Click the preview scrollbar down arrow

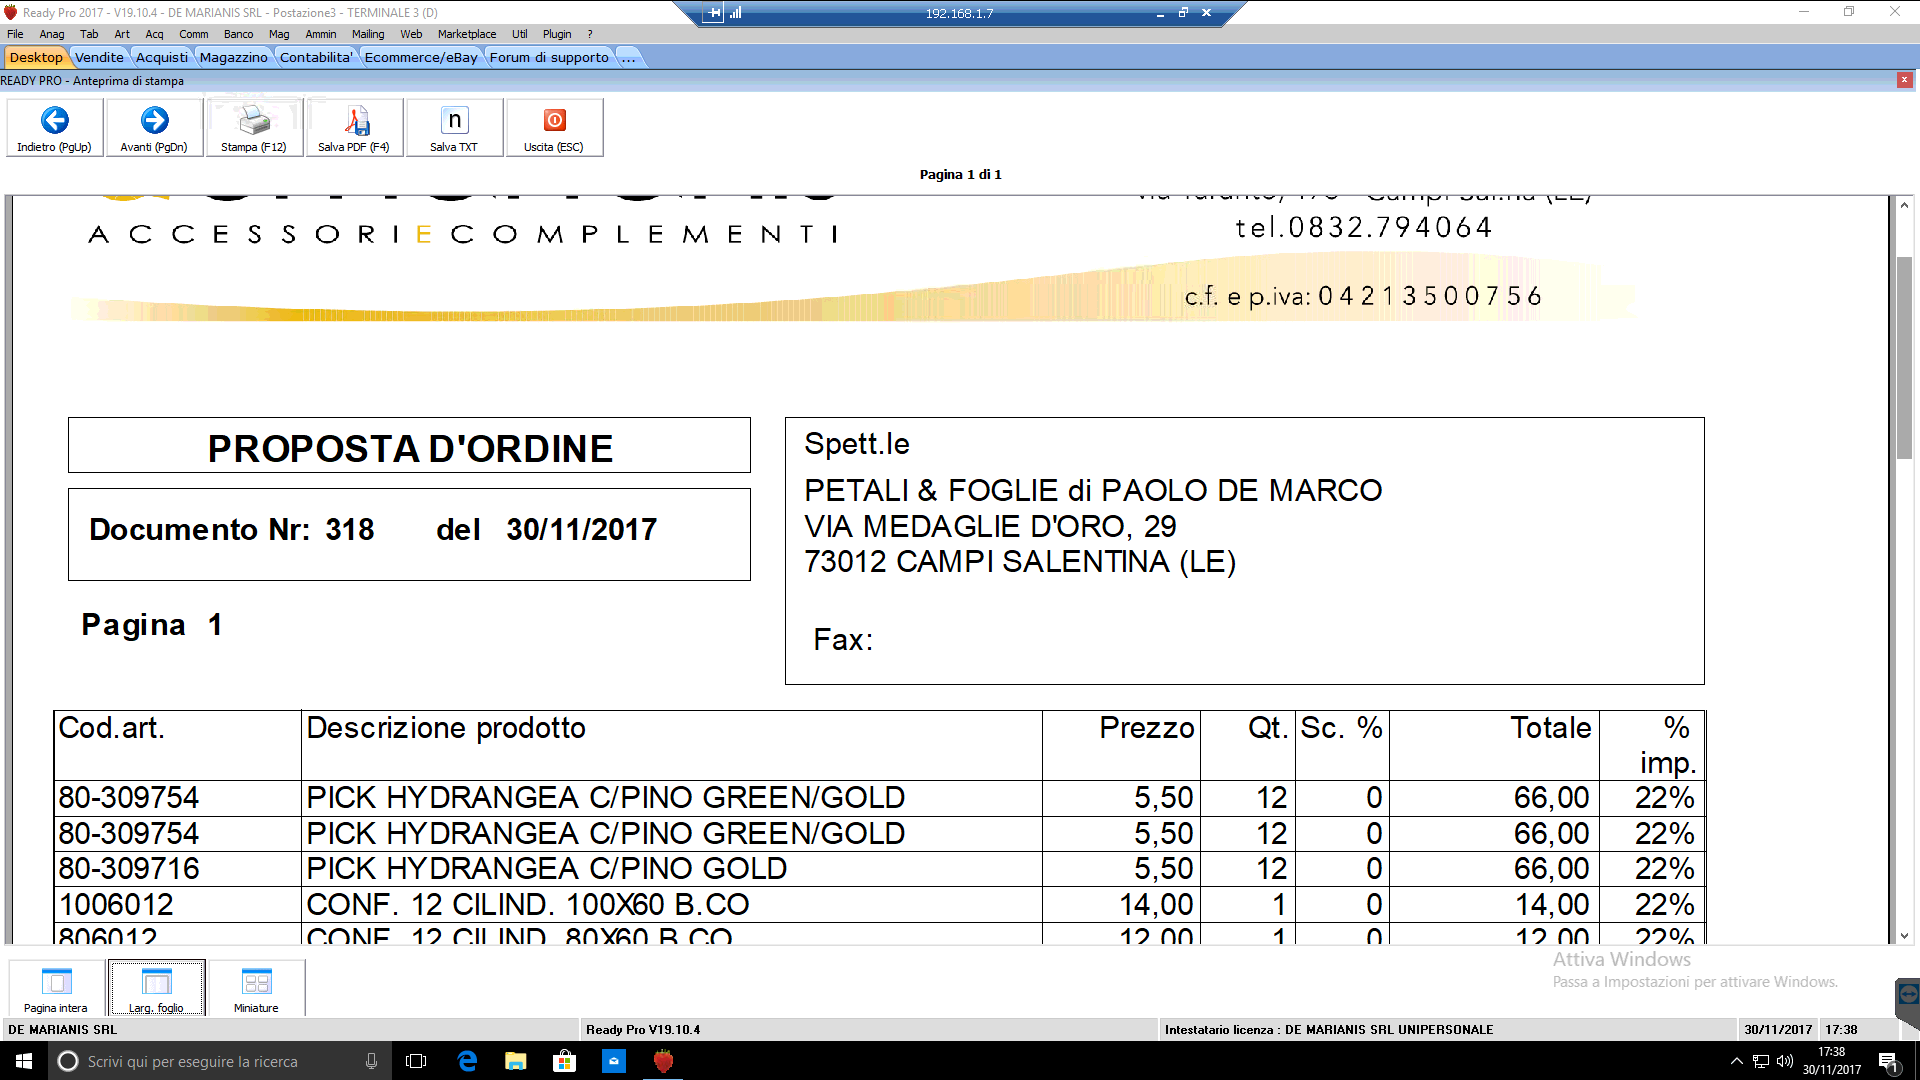coord(1904,936)
